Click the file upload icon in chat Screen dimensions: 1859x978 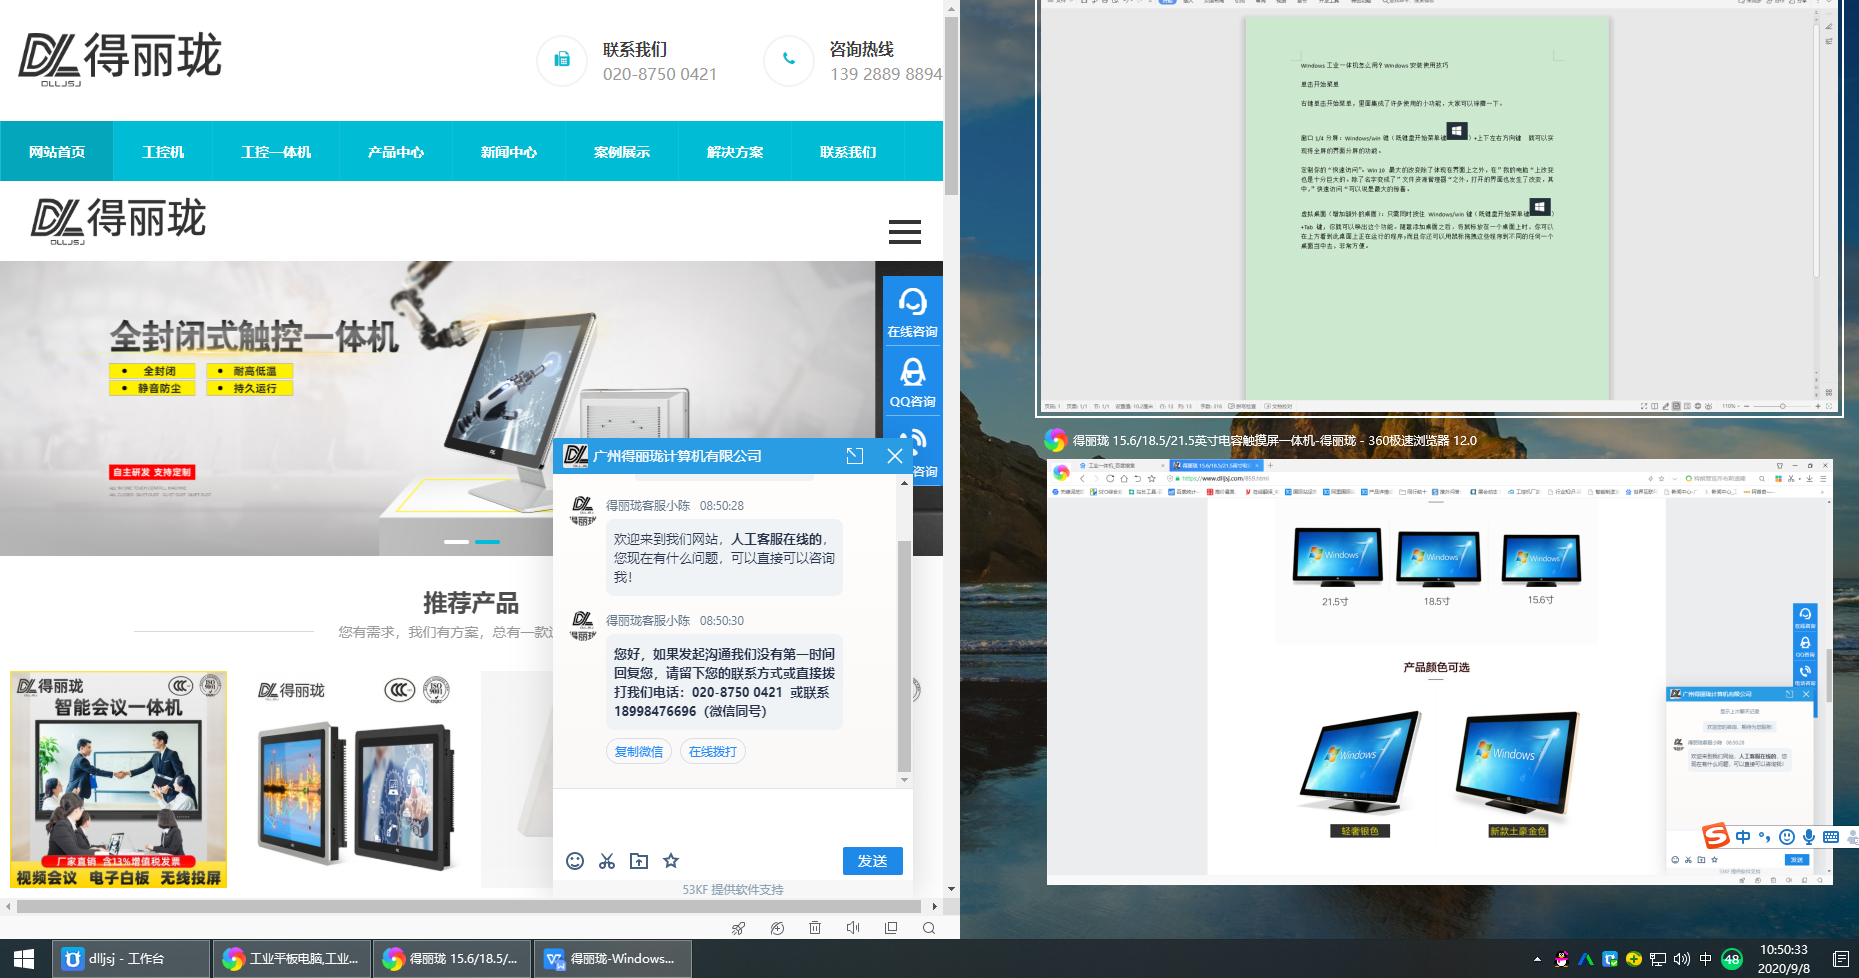click(639, 861)
